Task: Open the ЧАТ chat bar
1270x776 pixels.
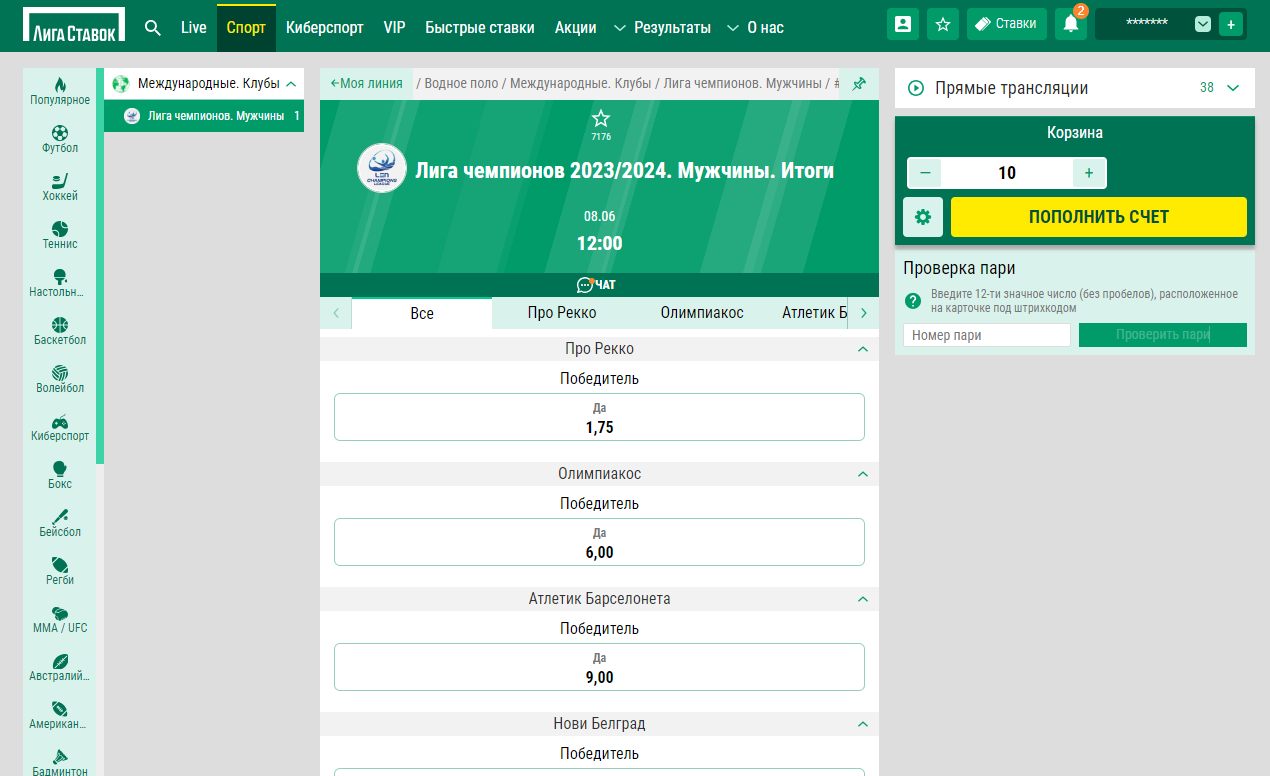Action: tap(599, 285)
